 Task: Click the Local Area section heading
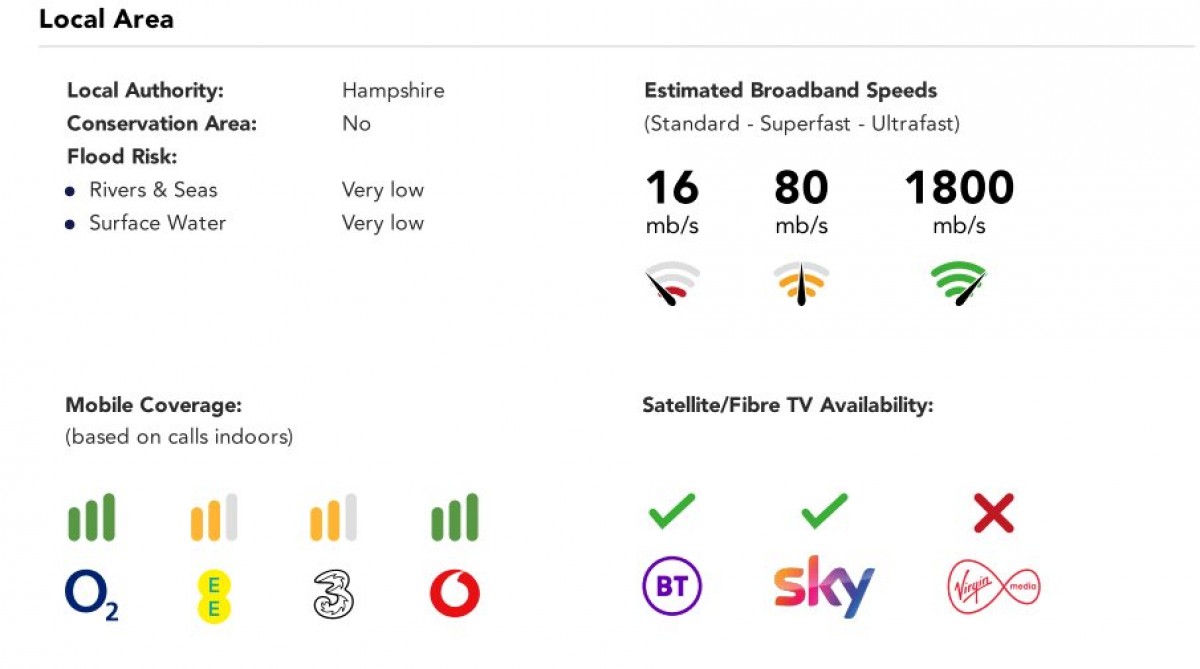click(x=106, y=19)
